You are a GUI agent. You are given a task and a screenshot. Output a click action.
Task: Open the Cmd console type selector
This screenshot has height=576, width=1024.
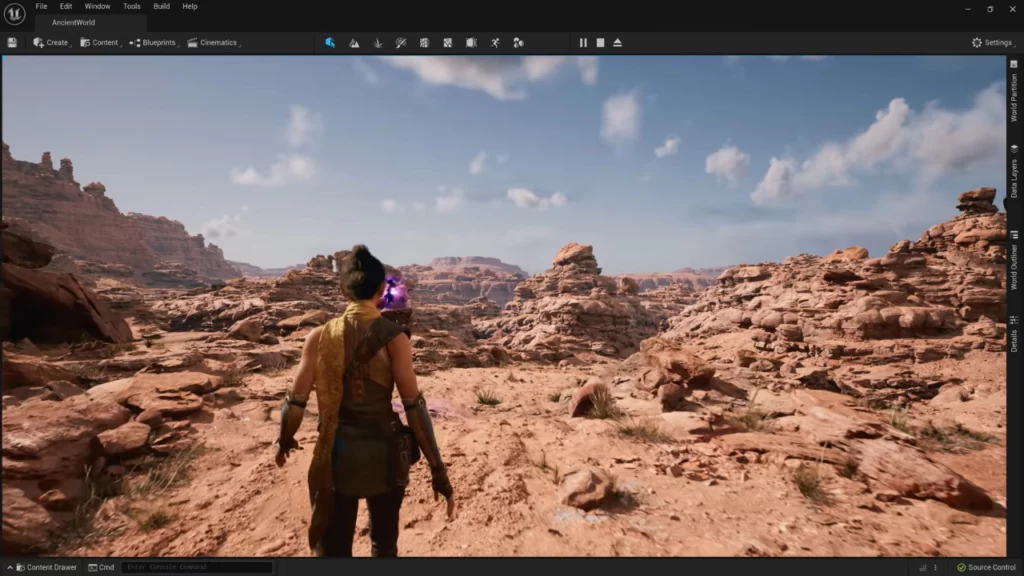tap(101, 567)
